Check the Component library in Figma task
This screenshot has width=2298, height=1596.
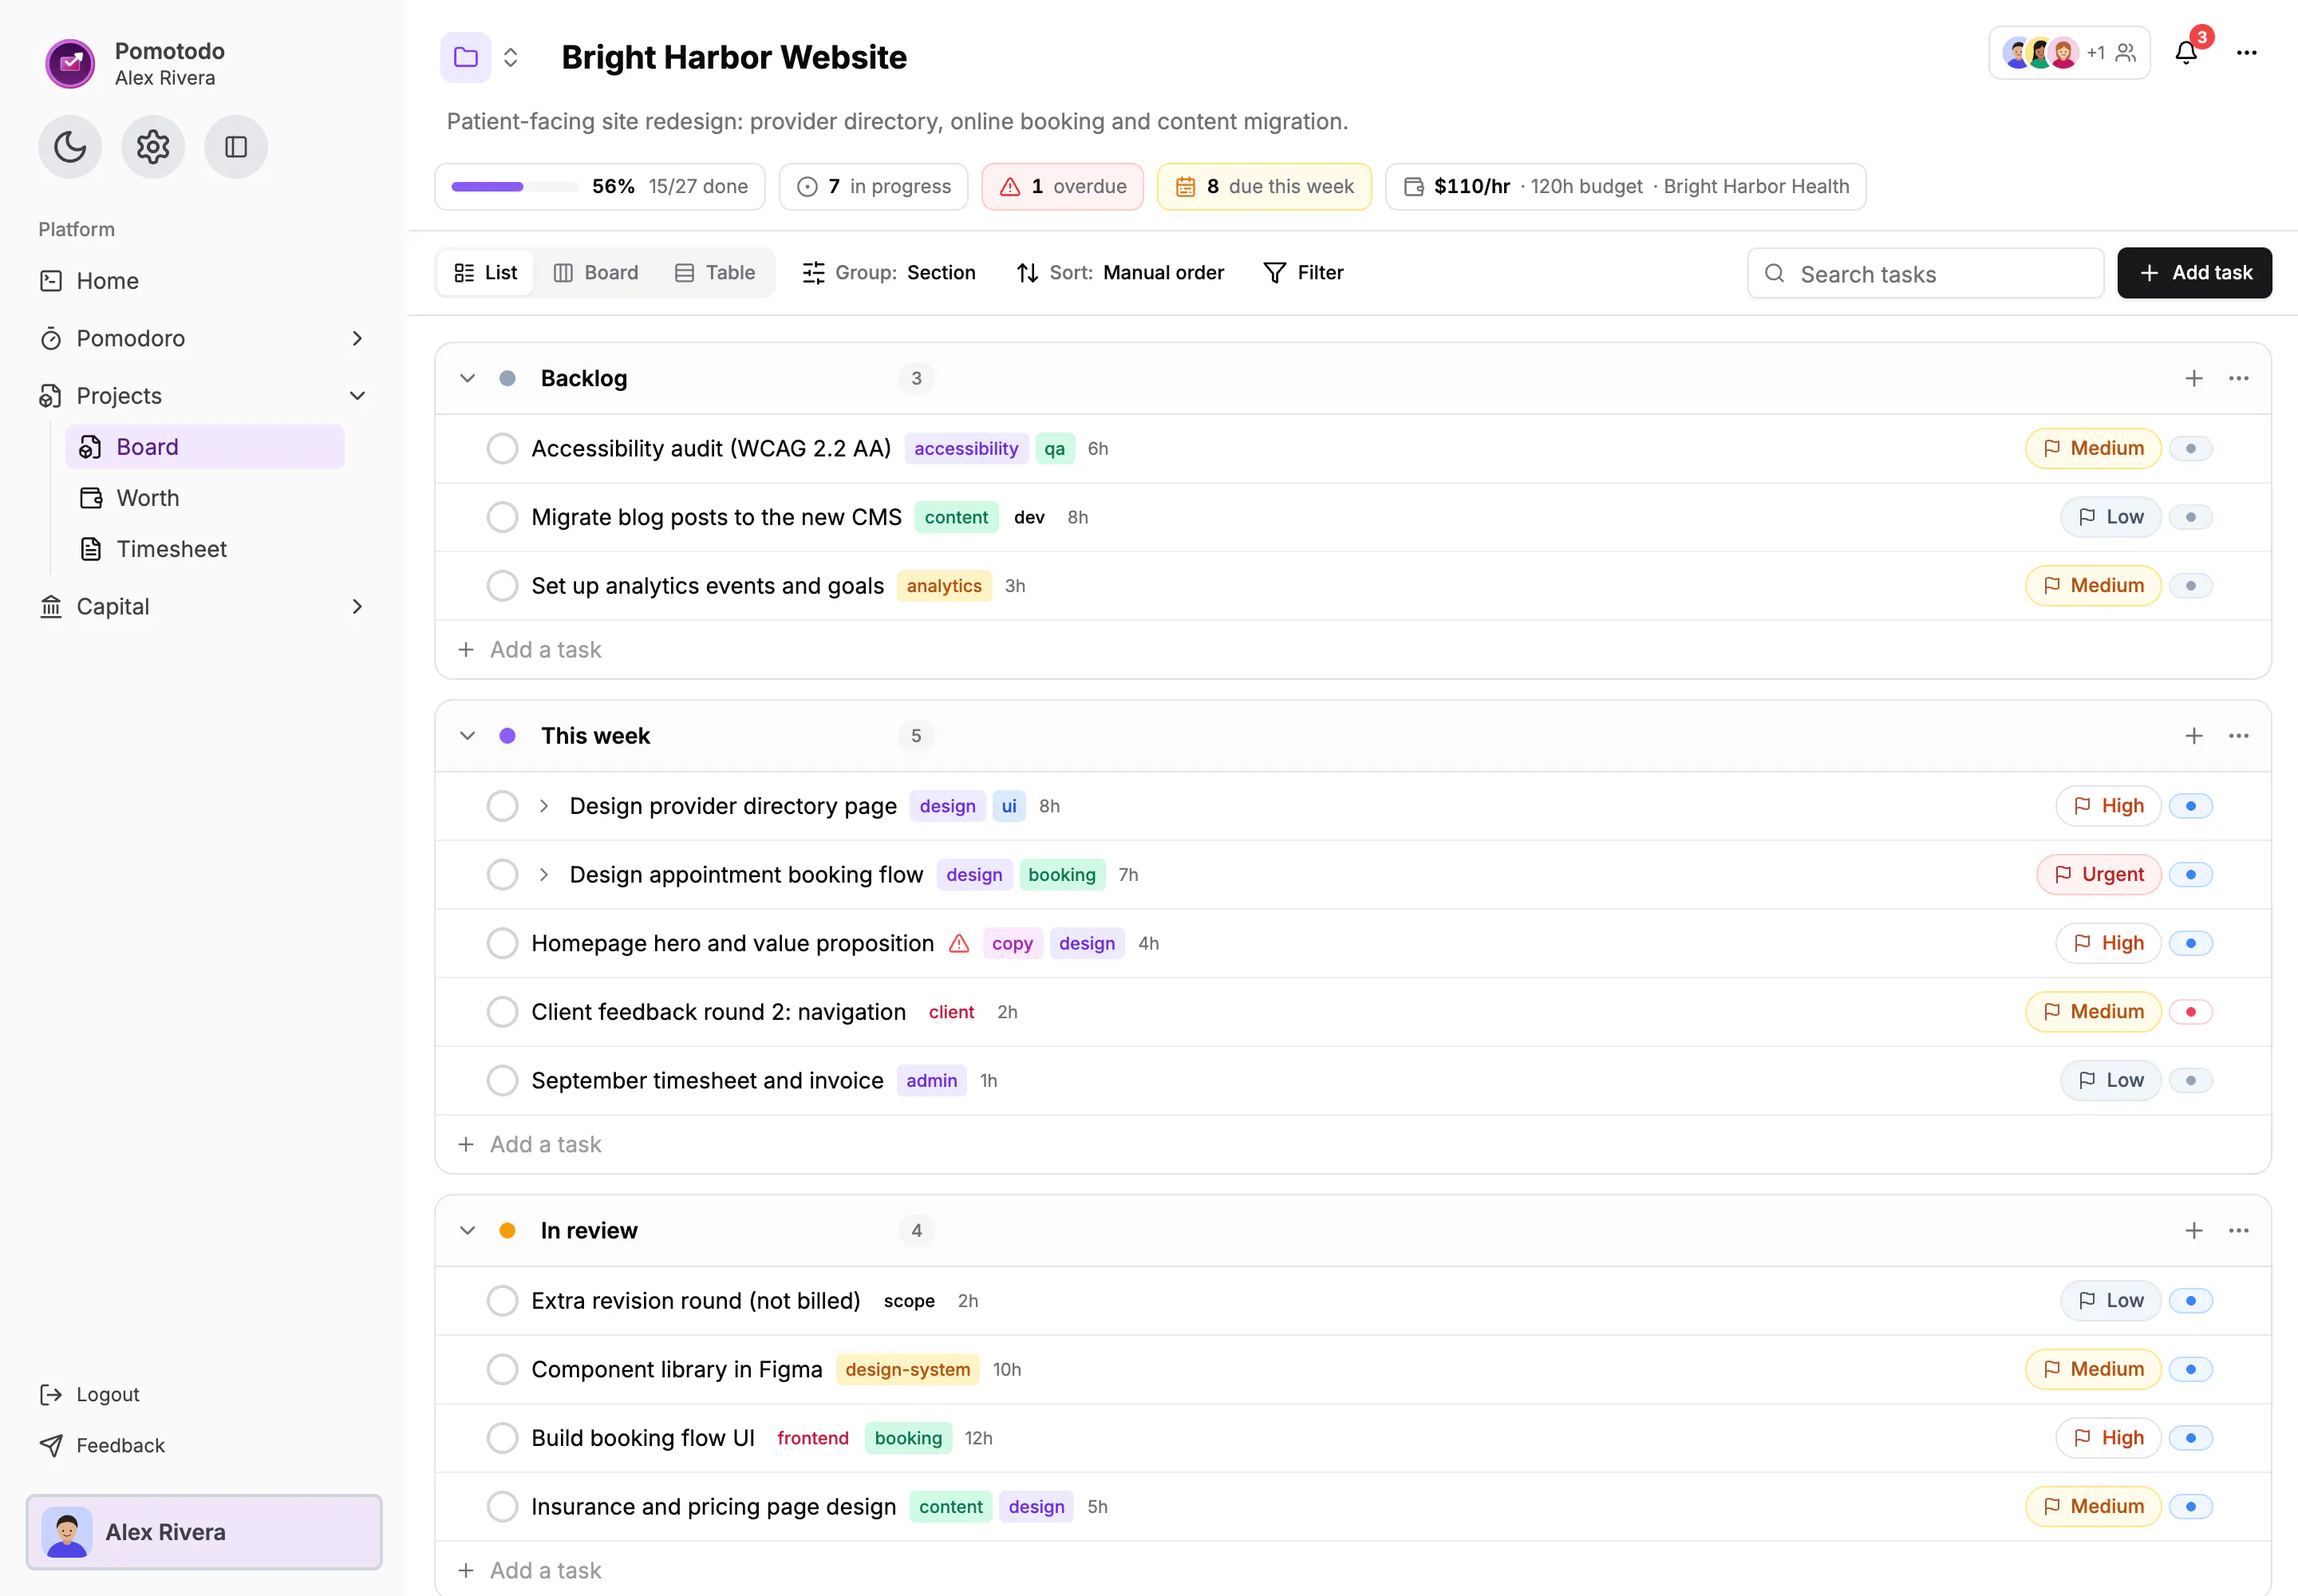[502, 1370]
